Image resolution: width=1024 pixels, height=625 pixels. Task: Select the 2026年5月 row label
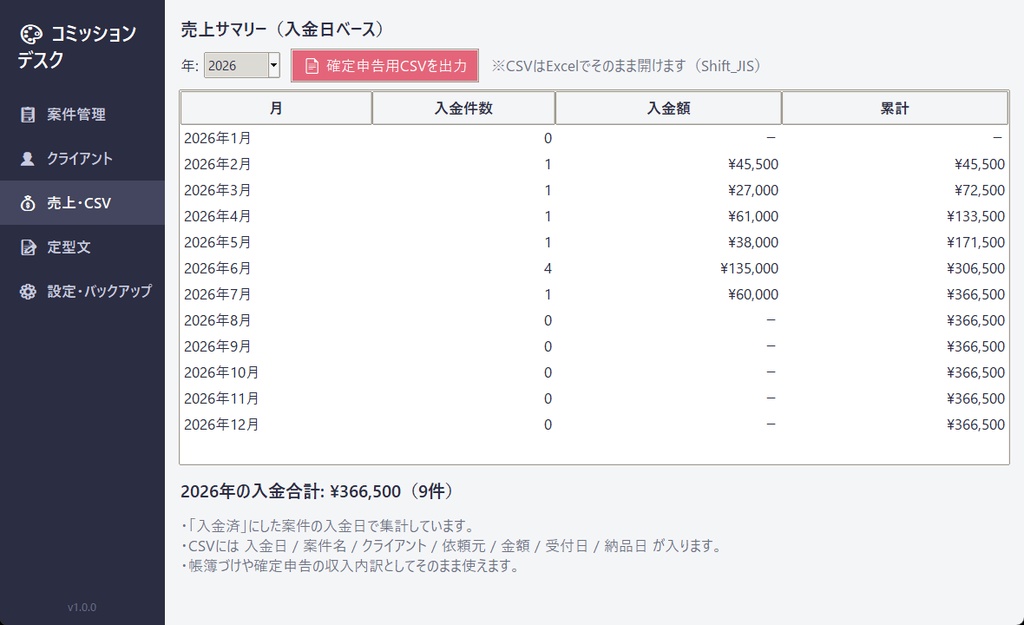point(217,242)
